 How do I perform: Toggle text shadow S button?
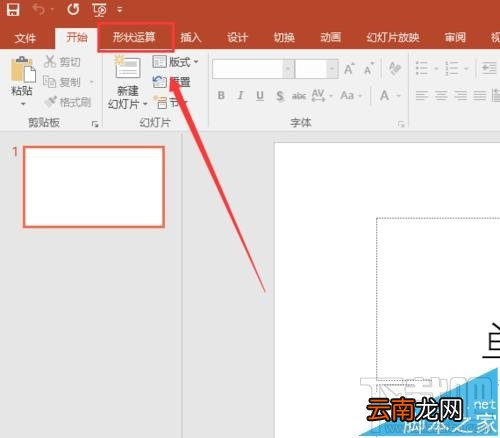280,96
